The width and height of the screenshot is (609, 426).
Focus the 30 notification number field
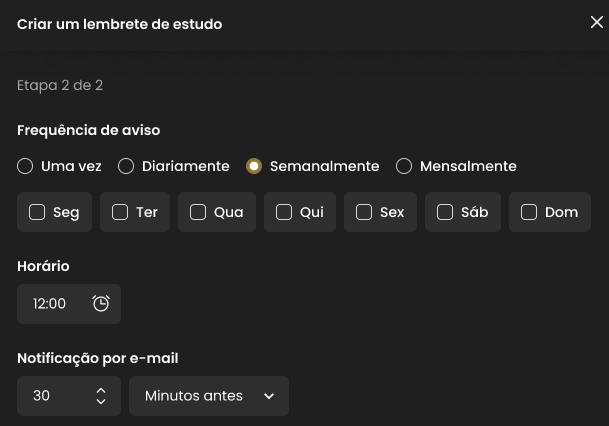pos(69,396)
